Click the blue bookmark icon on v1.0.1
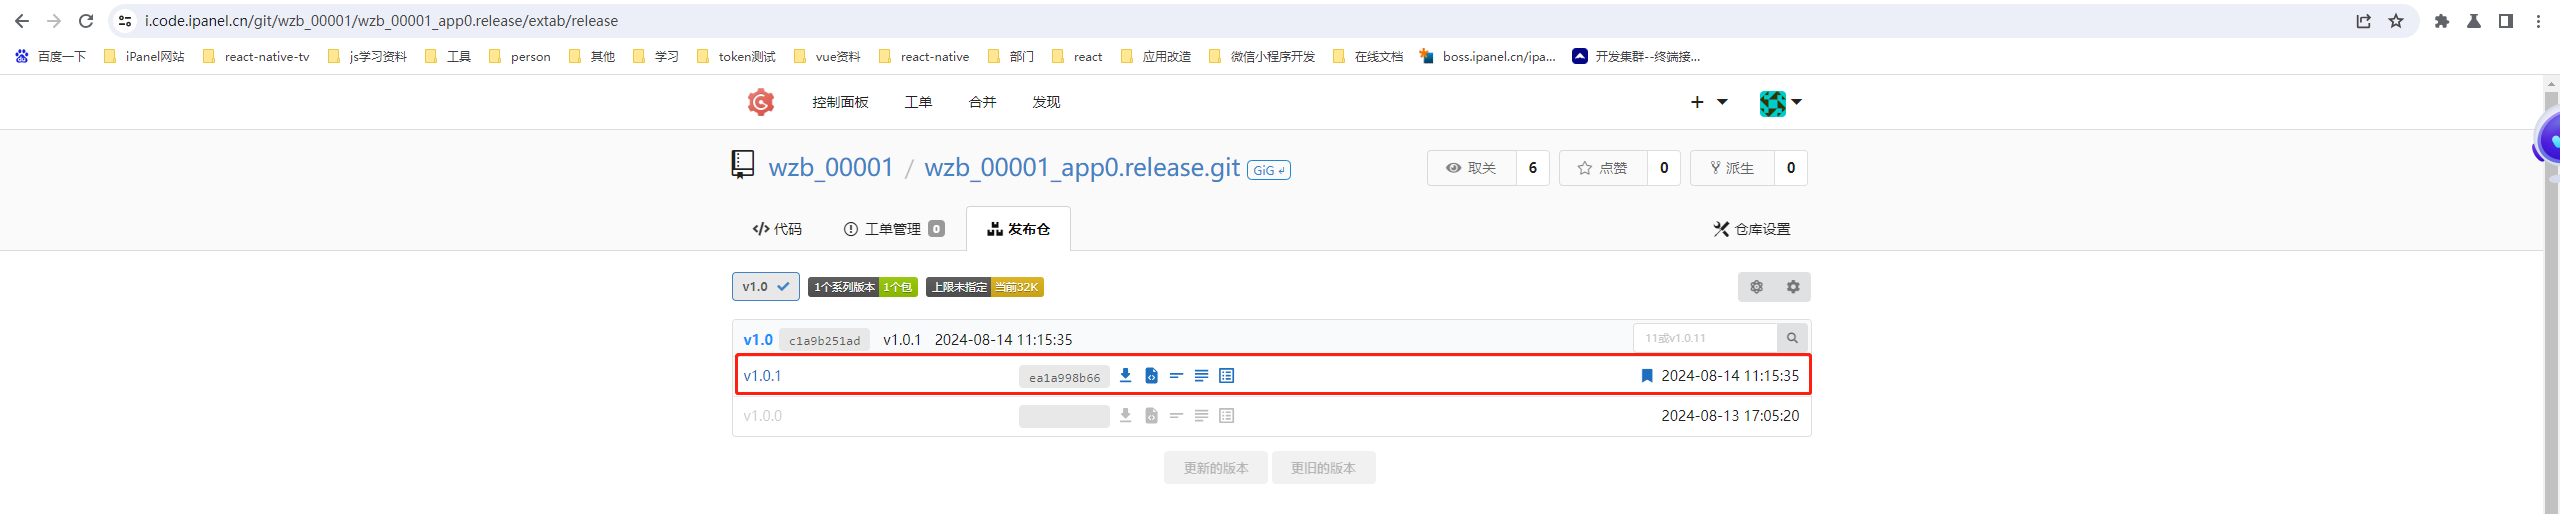2560x514 pixels. coord(1646,376)
